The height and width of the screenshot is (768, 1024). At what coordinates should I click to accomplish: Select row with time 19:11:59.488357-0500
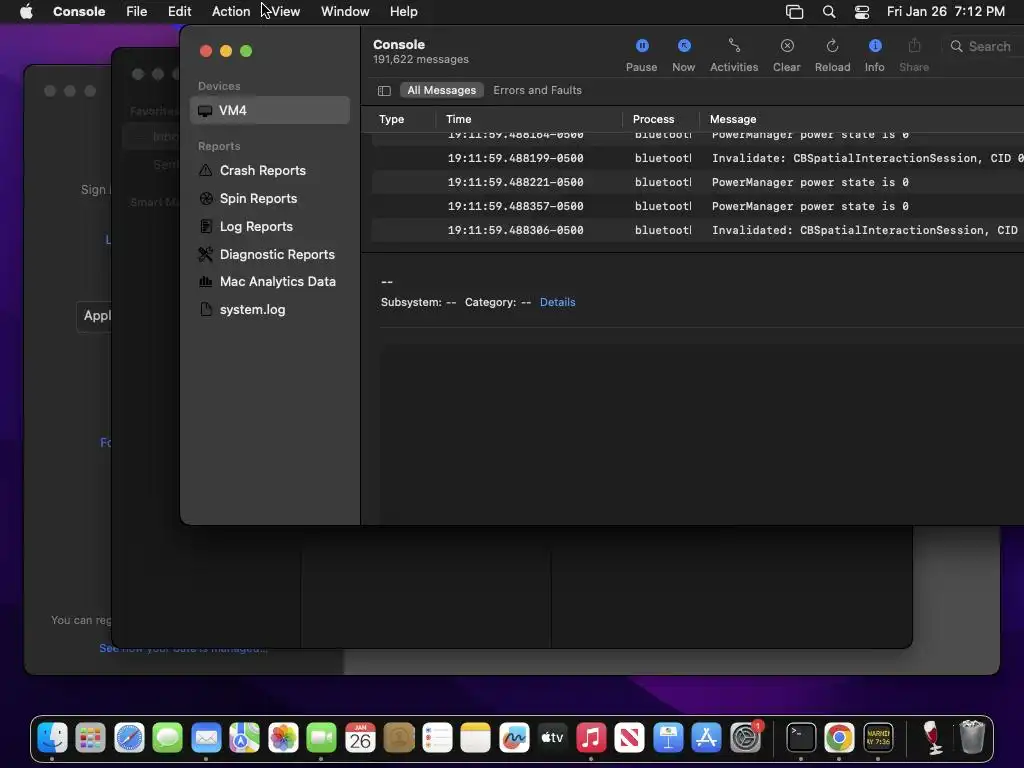(x=697, y=206)
